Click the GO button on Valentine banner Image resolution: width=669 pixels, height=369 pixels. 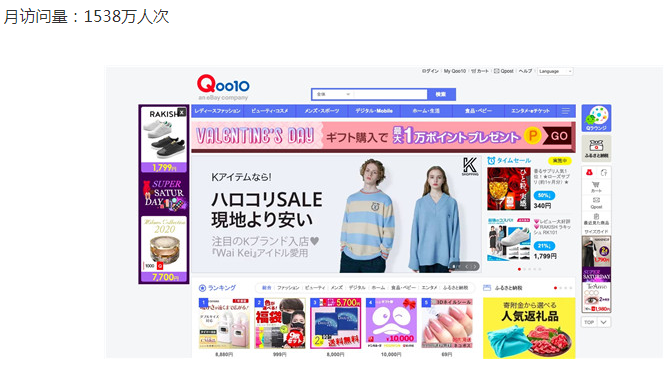558,136
